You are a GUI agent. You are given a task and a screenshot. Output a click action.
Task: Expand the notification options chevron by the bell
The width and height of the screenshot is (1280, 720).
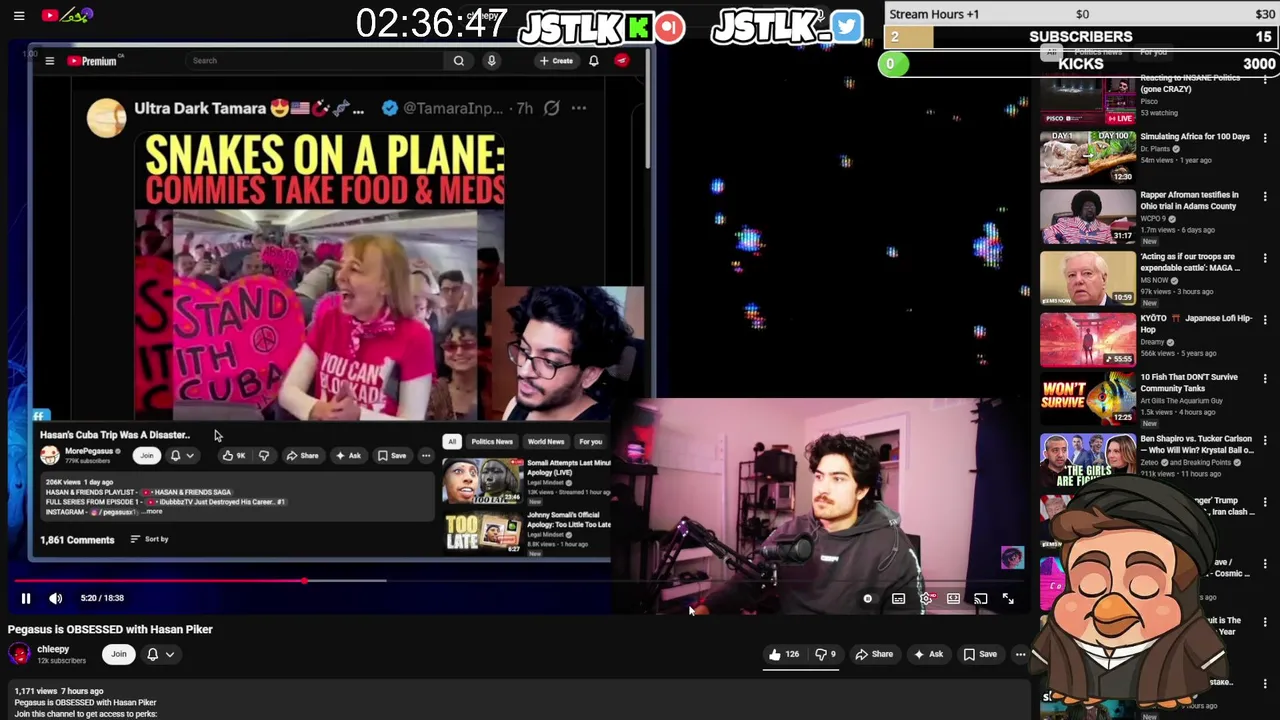click(x=170, y=654)
